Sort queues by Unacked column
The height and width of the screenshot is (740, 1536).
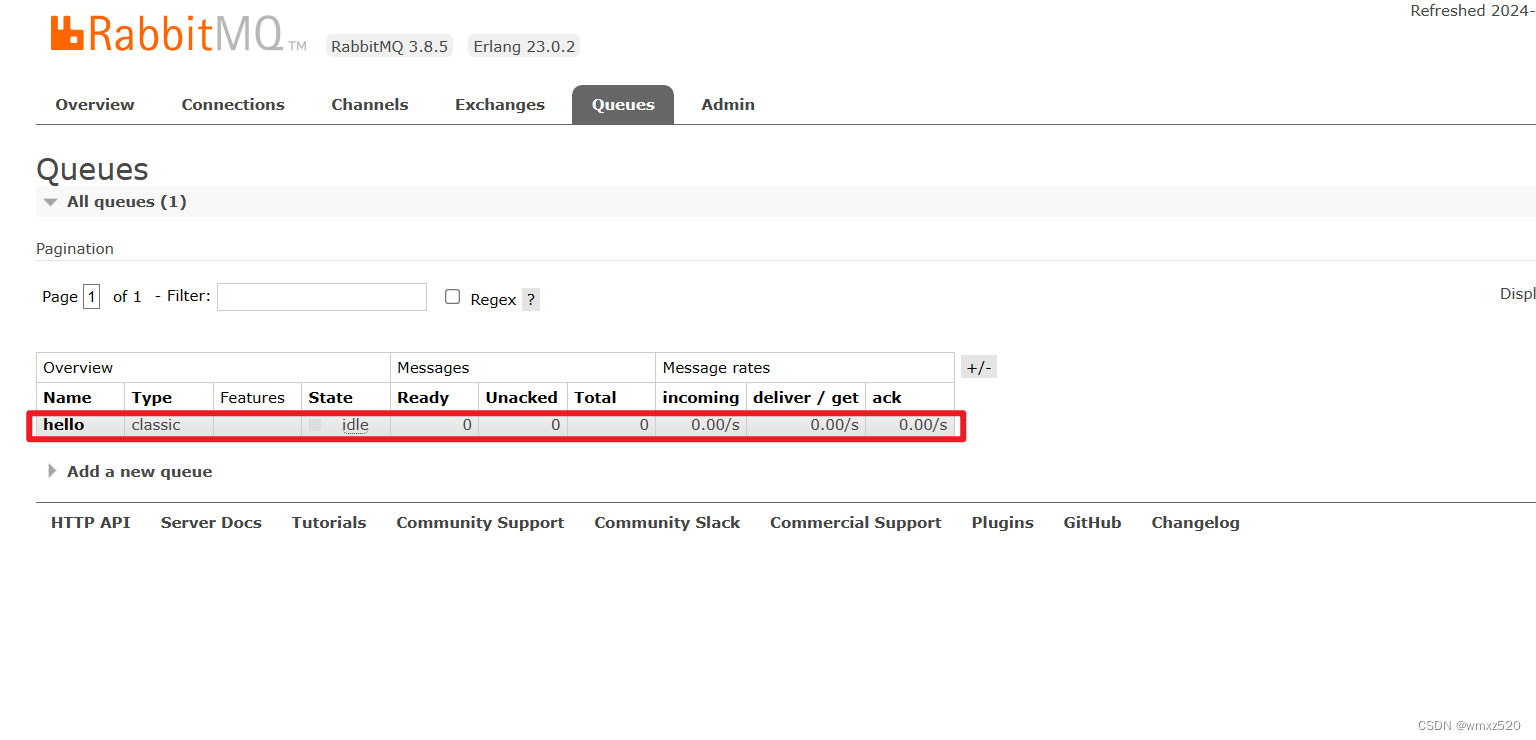(522, 398)
